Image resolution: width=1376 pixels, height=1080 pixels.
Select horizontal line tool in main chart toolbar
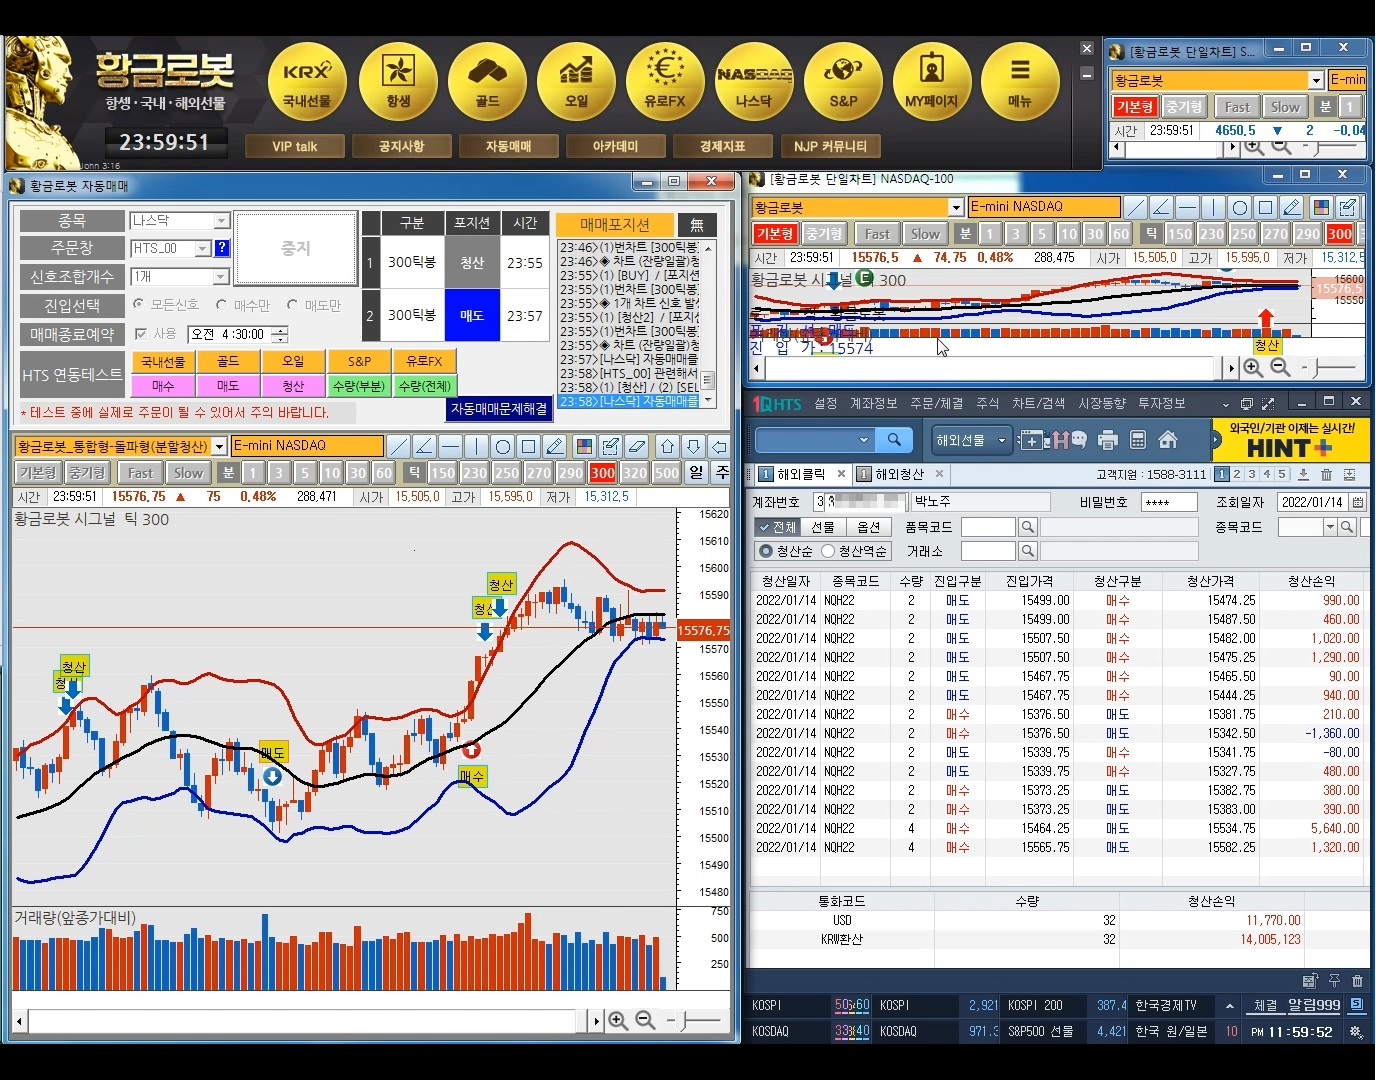(451, 446)
